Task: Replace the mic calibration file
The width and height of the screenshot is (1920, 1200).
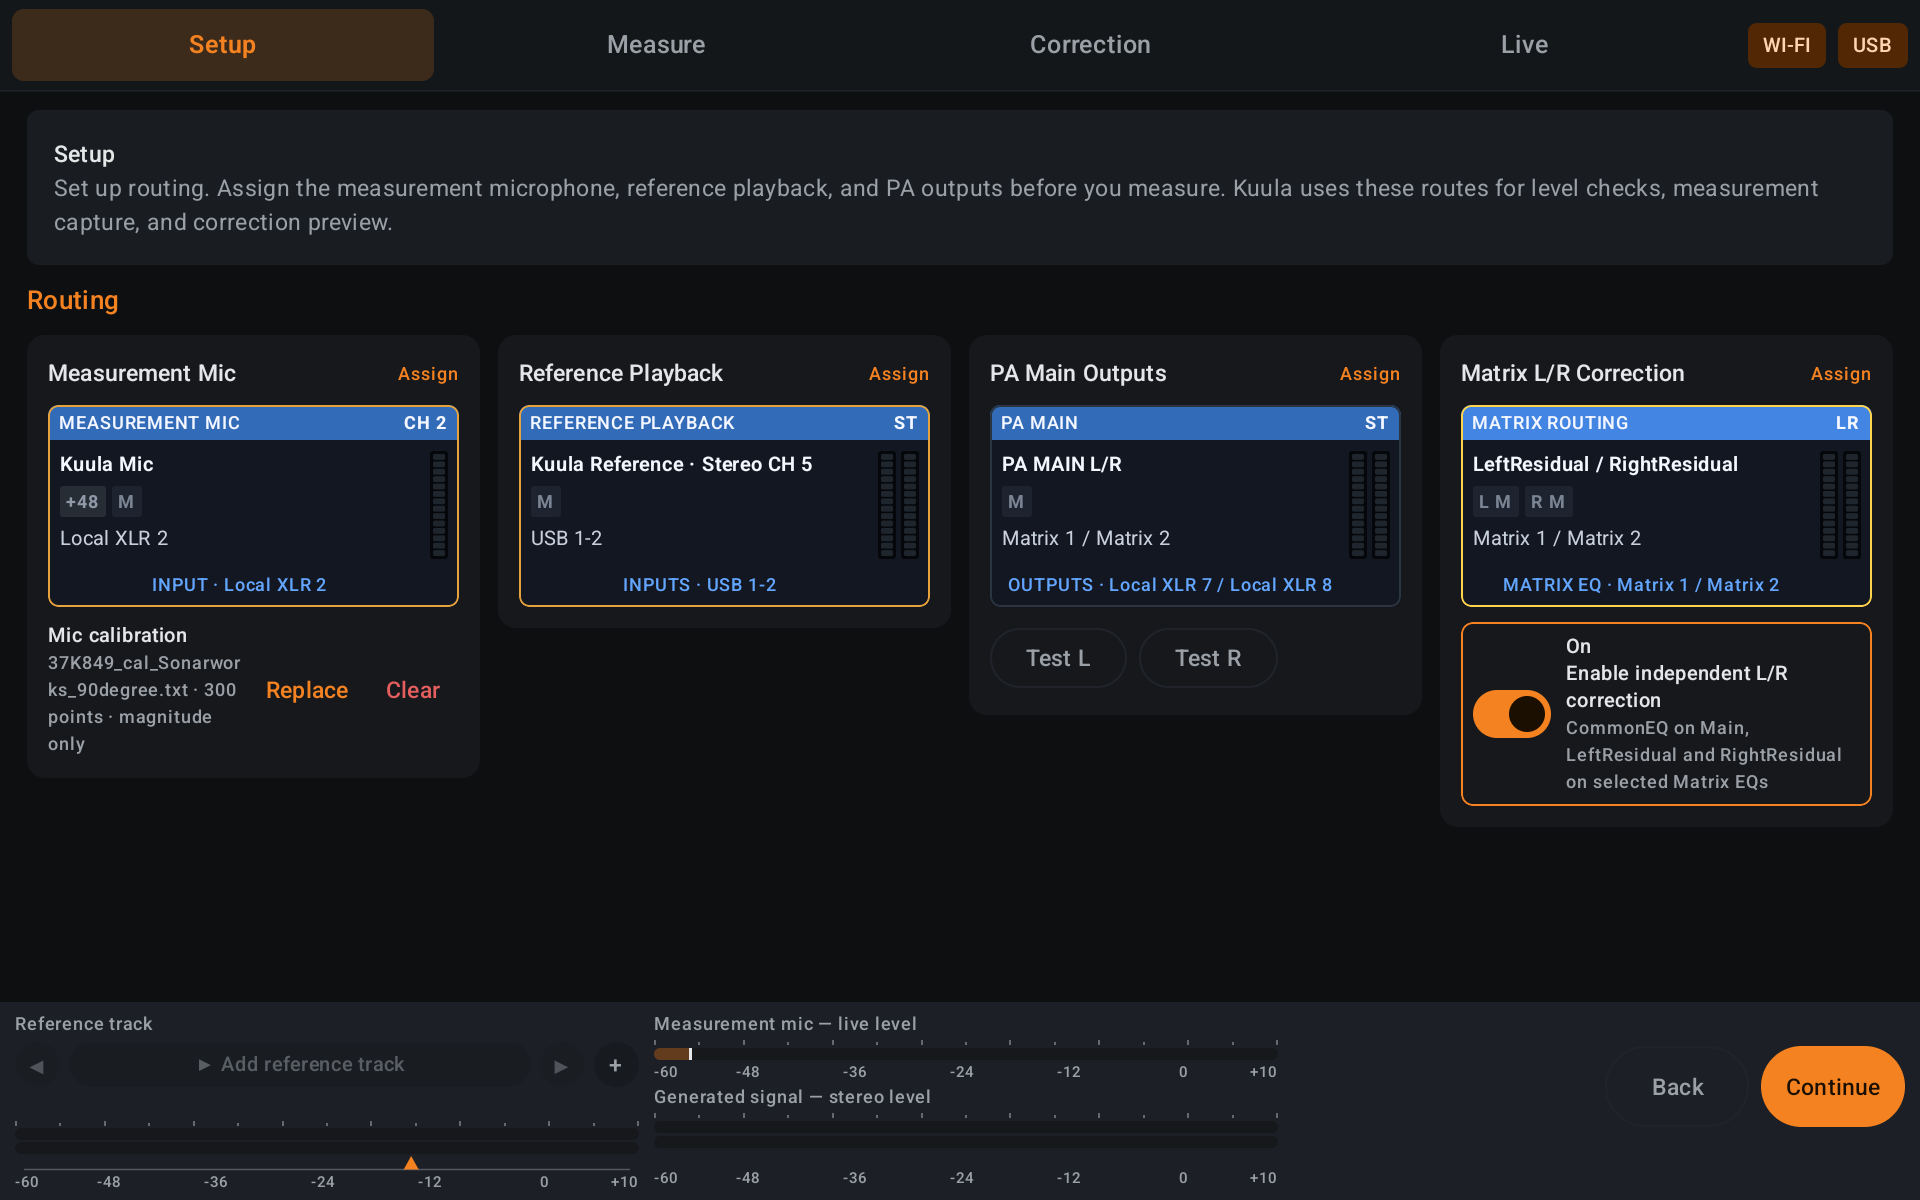Action: point(307,690)
